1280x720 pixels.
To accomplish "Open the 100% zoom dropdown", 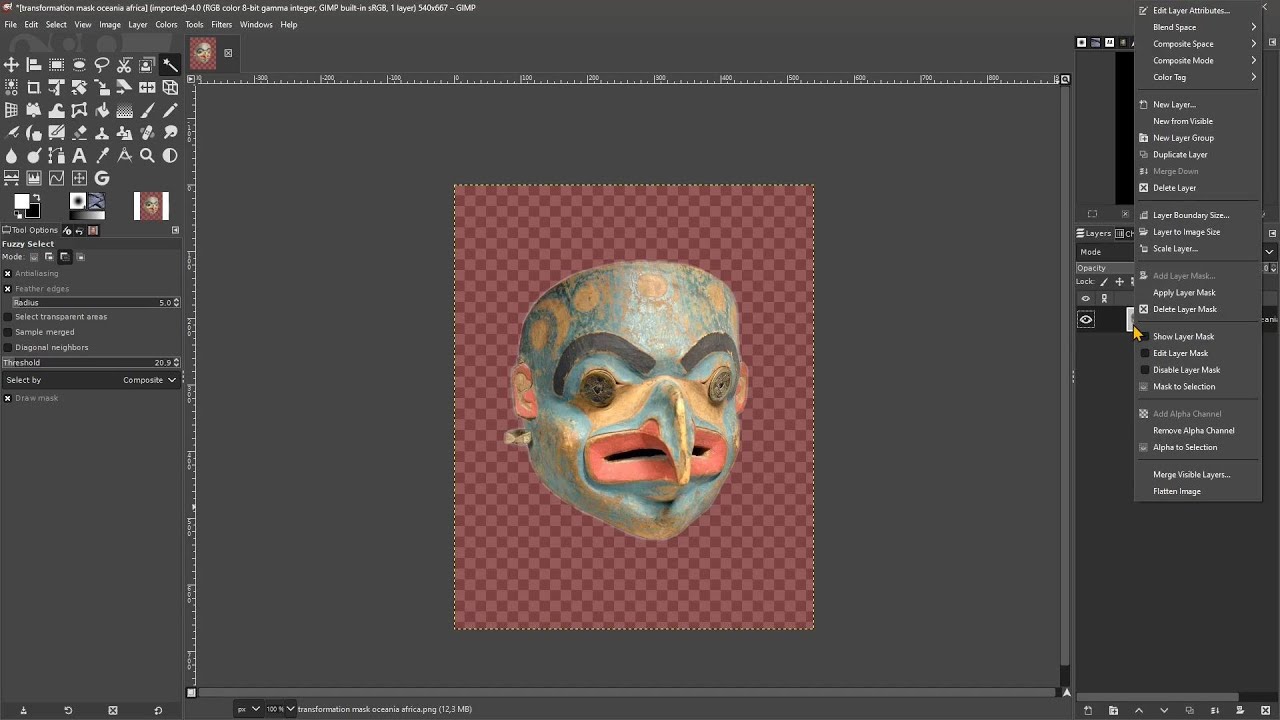I will [x=279, y=709].
